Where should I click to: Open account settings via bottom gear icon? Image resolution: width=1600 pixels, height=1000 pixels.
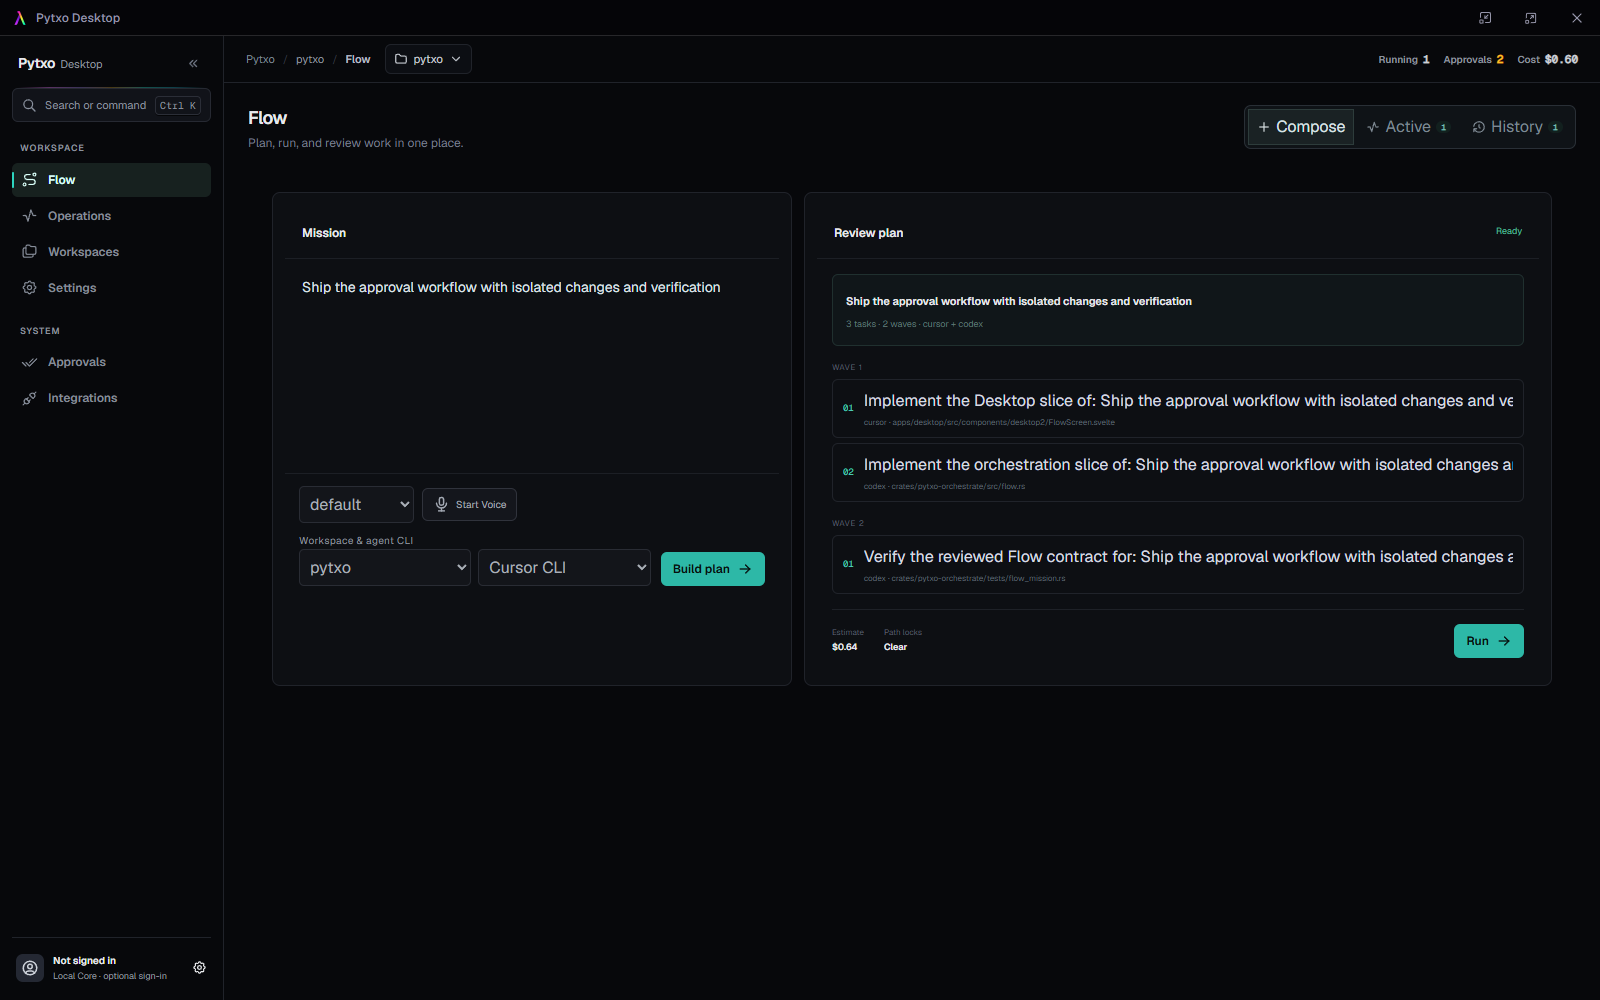200,968
